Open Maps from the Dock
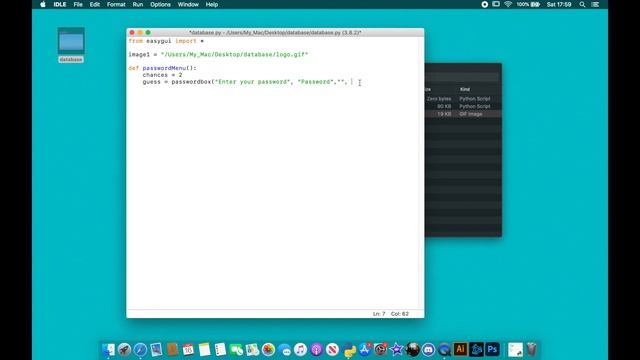Viewport: 640px width, 360px height. click(252, 349)
